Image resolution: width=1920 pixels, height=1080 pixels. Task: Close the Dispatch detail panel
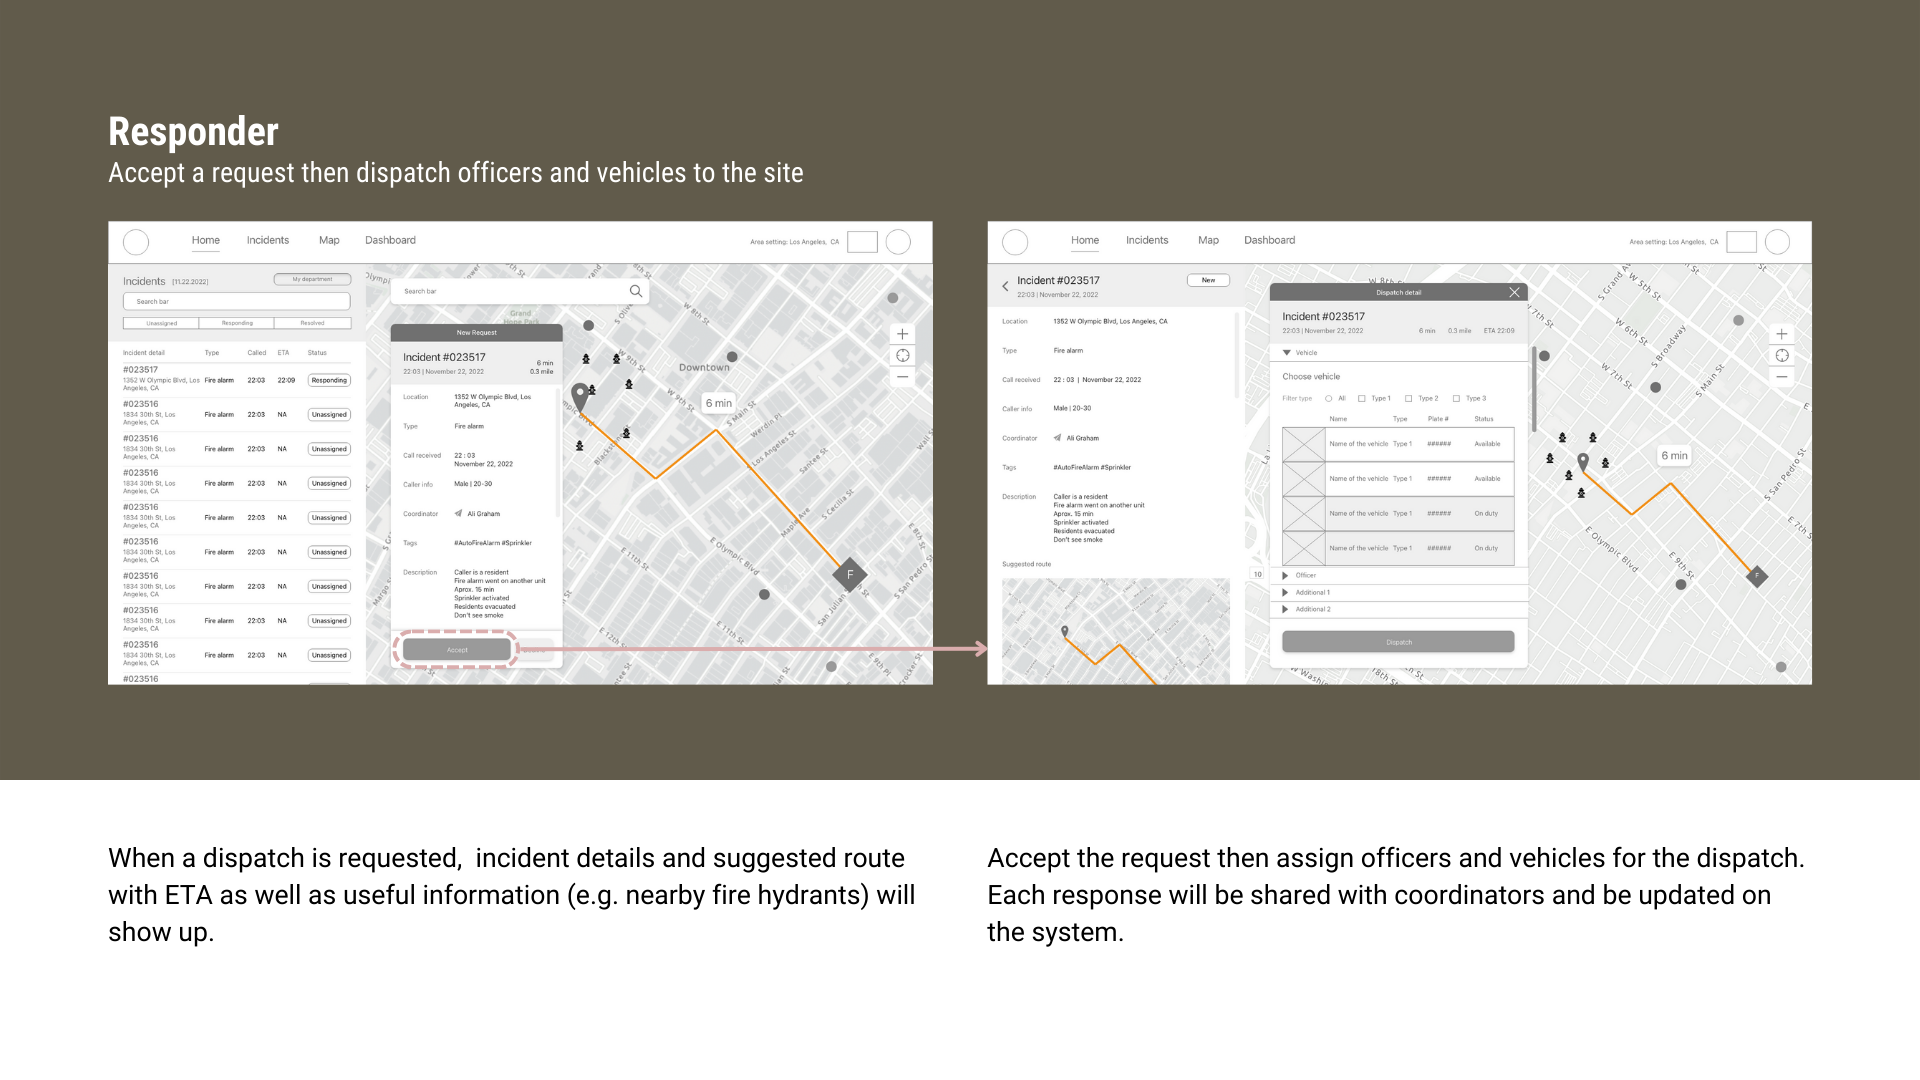(1514, 292)
